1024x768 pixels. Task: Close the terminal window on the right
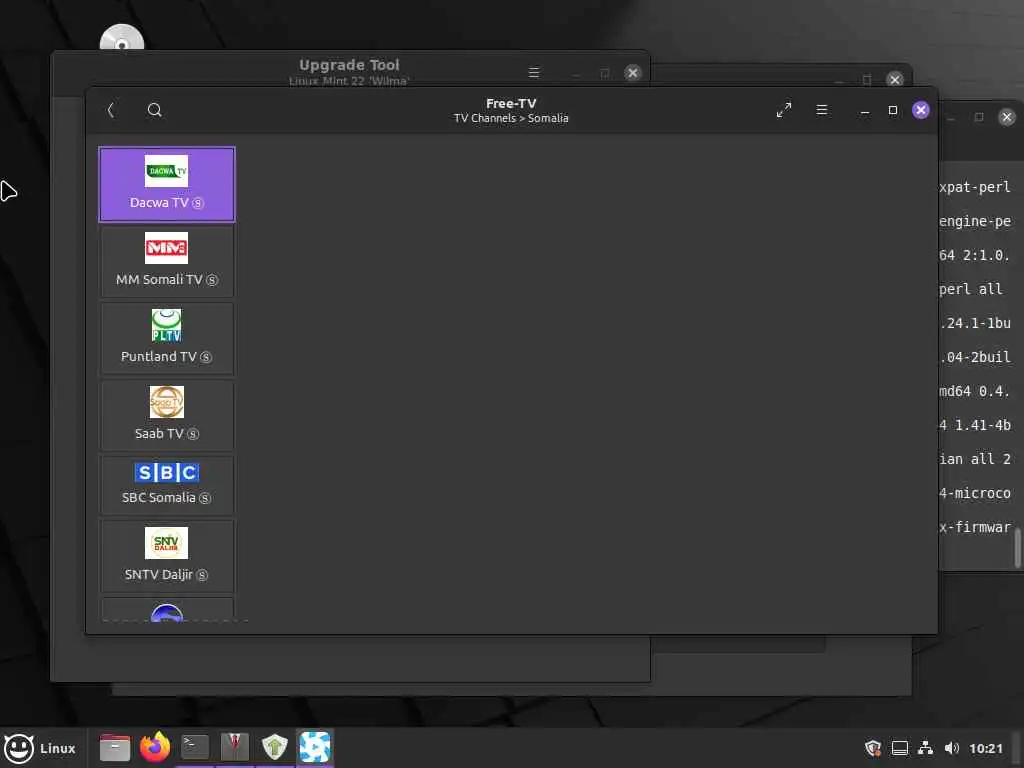1007,117
